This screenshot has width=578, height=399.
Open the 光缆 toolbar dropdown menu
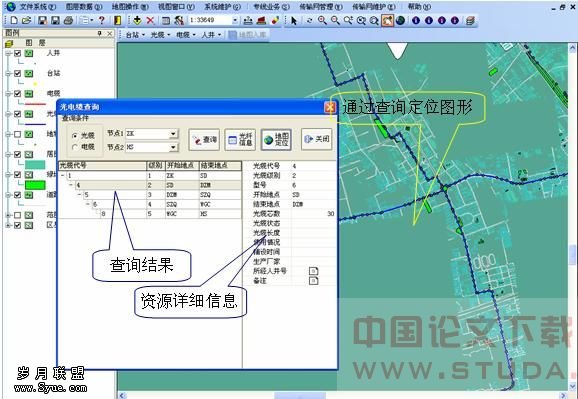tap(161, 35)
